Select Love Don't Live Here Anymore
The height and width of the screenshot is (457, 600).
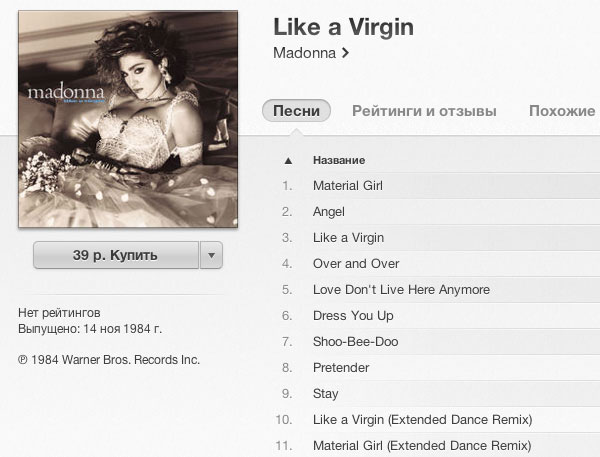437,290
